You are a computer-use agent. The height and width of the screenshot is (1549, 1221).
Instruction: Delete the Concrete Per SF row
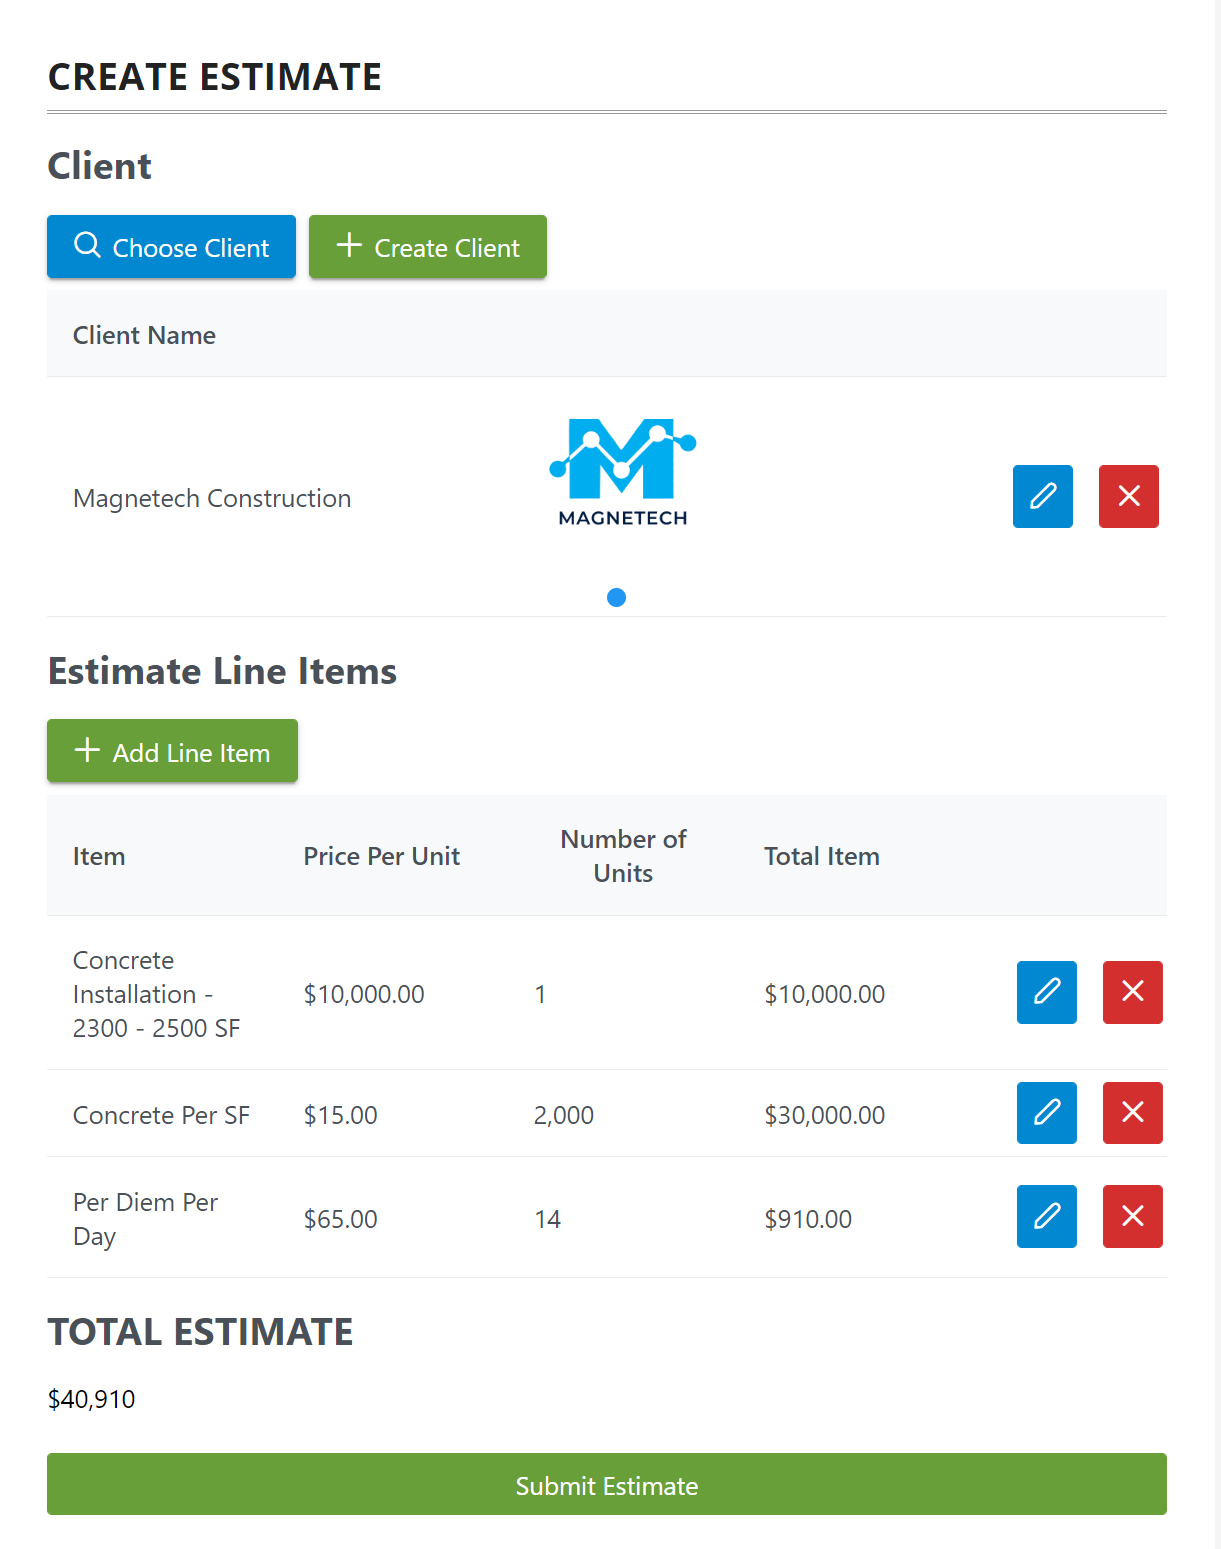pos(1132,1112)
